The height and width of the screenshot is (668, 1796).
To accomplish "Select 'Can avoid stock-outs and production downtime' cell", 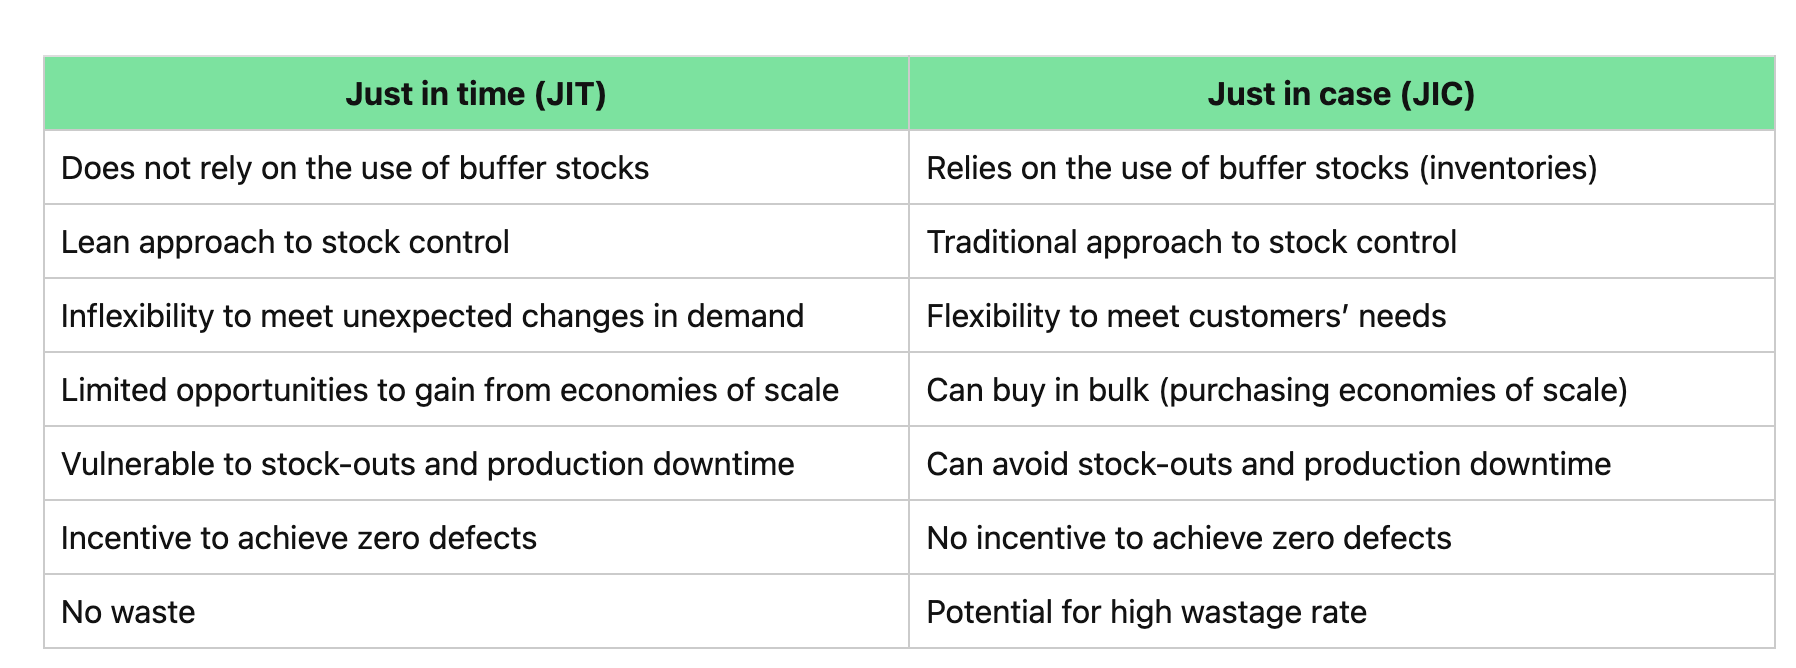I will point(1268,464).
